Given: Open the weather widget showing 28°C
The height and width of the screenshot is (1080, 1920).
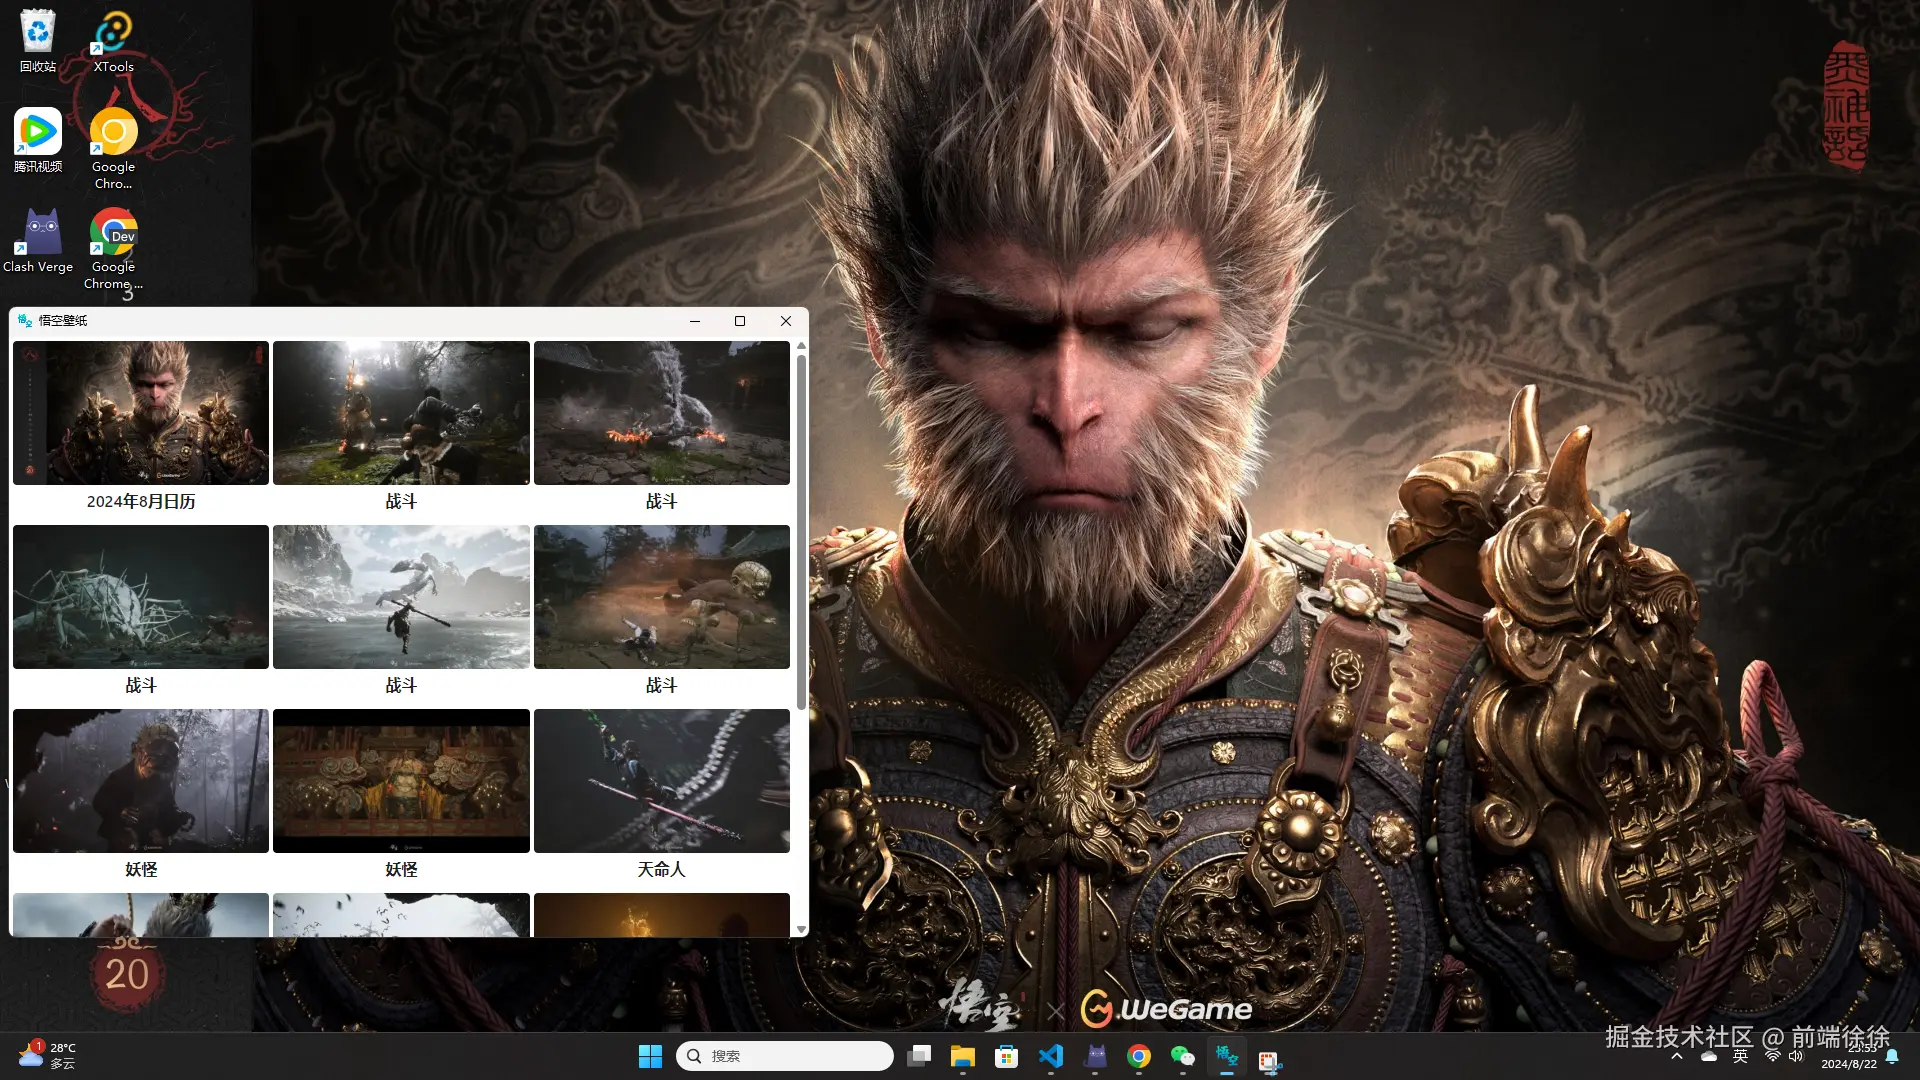Looking at the screenshot, I should pyautogui.click(x=47, y=1055).
